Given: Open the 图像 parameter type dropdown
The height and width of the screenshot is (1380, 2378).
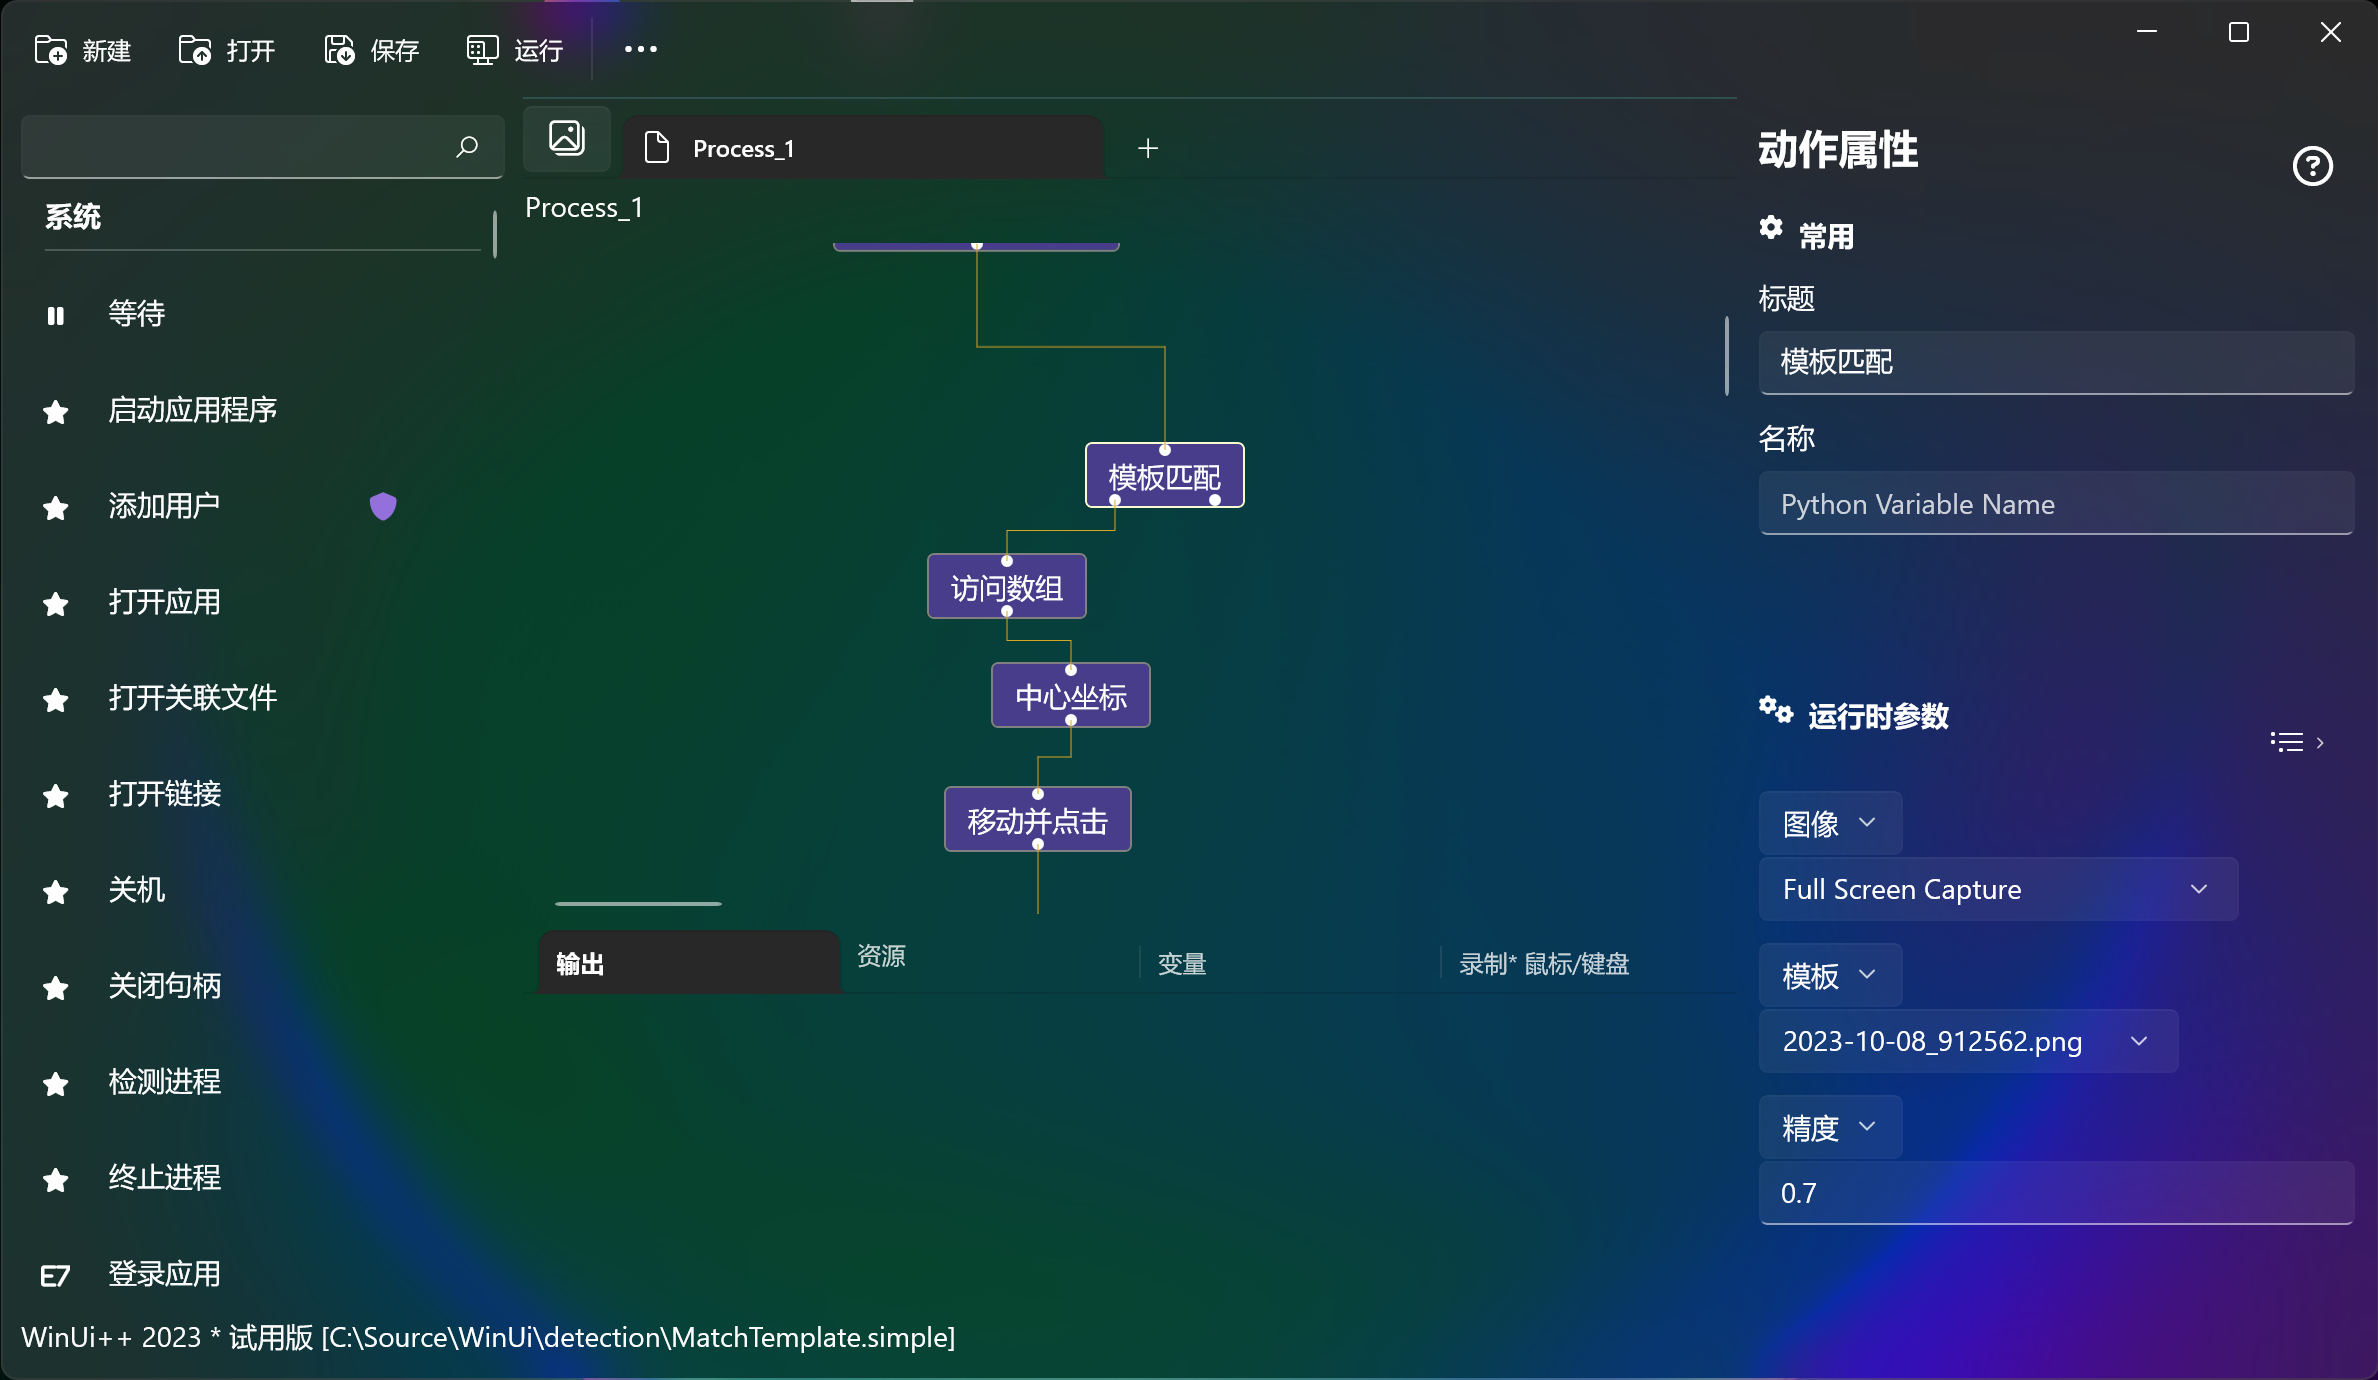Looking at the screenshot, I should tap(1829, 823).
